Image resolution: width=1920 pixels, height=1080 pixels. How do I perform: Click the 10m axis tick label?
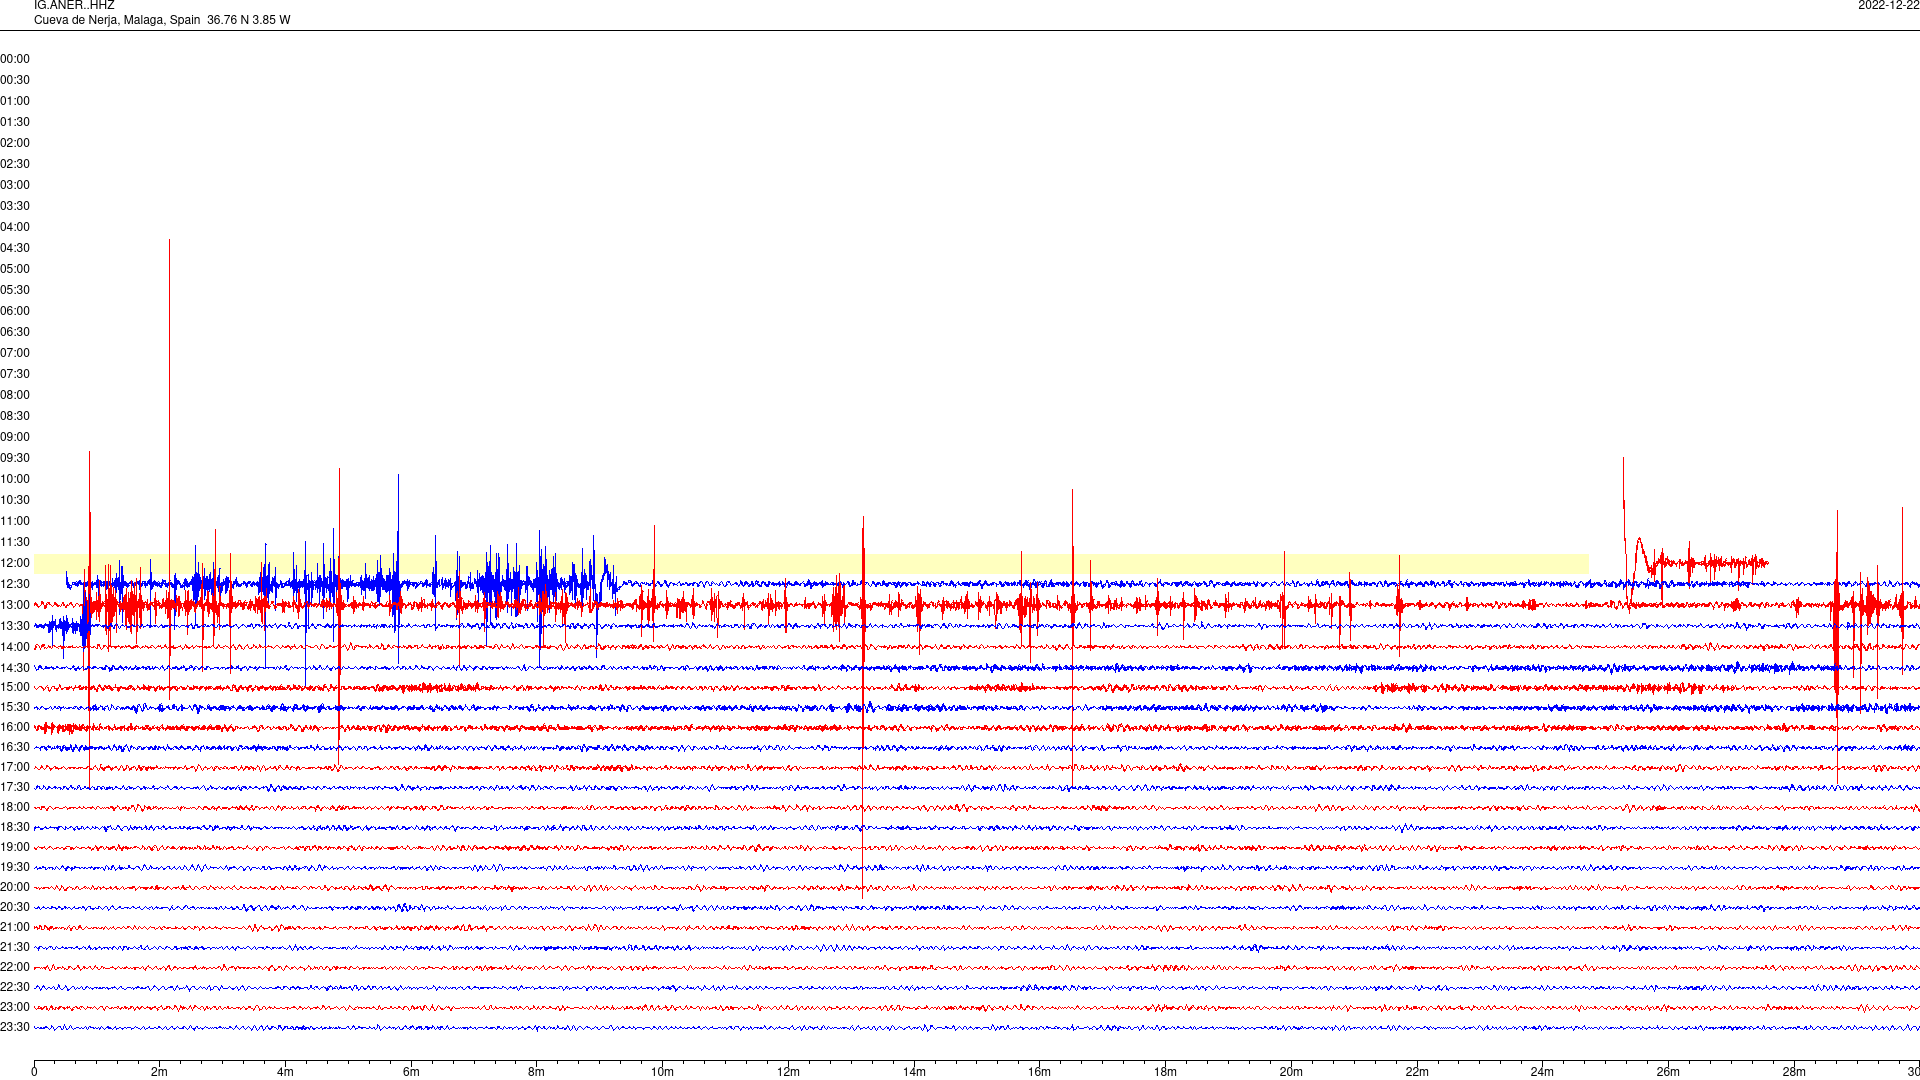(x=662, y=1072)
